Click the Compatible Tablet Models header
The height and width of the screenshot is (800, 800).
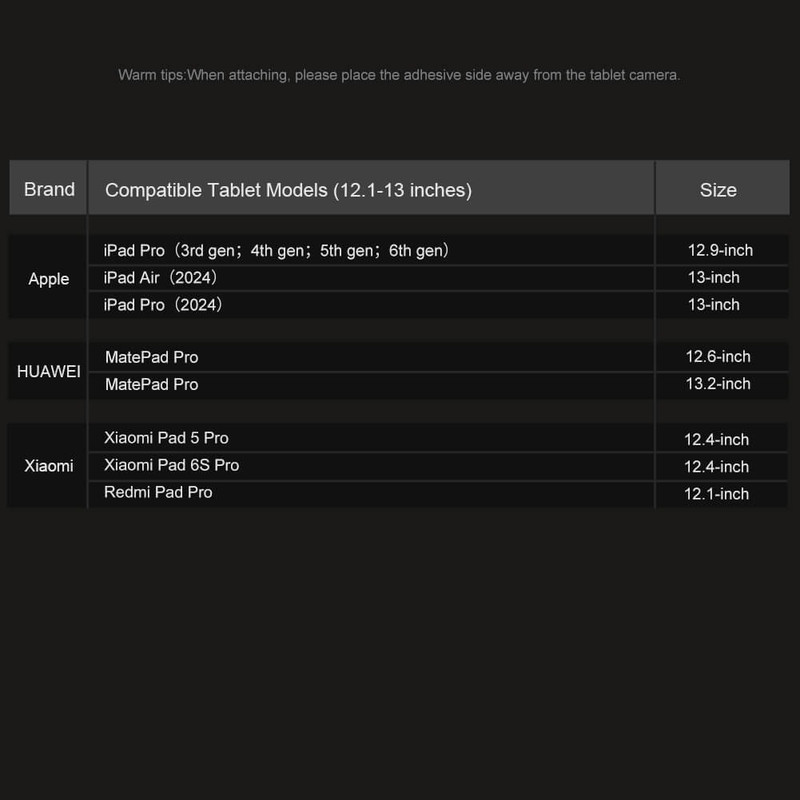(288, 190)
